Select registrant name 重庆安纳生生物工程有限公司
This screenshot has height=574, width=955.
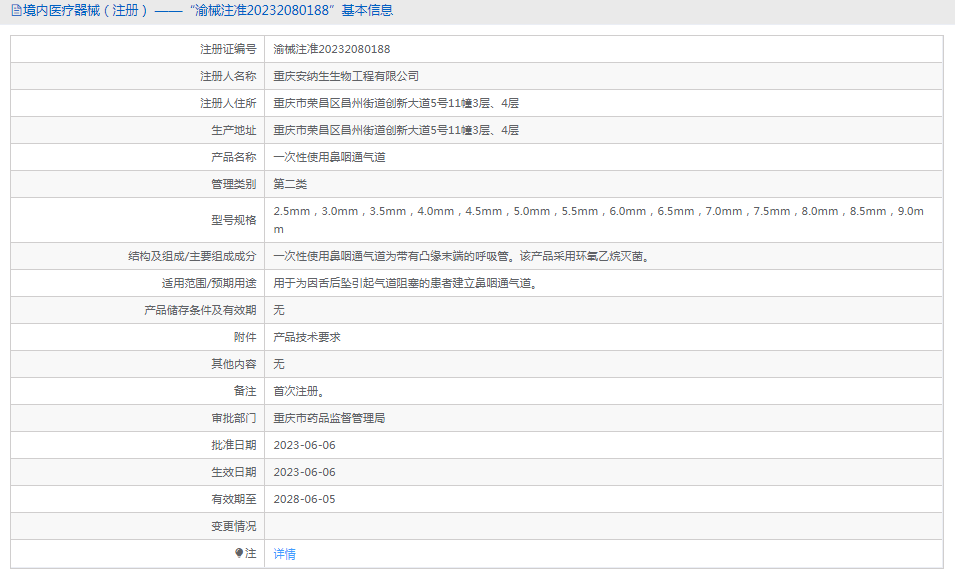tap(346, 76)
